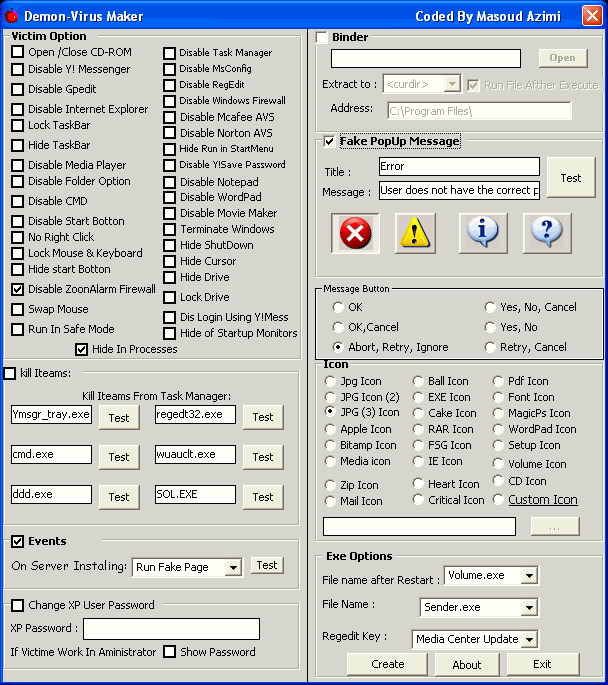Select the blue information bubble popup icon
Image resolution: width=608 pixels, height=685 pixels.
coord(483,233)
